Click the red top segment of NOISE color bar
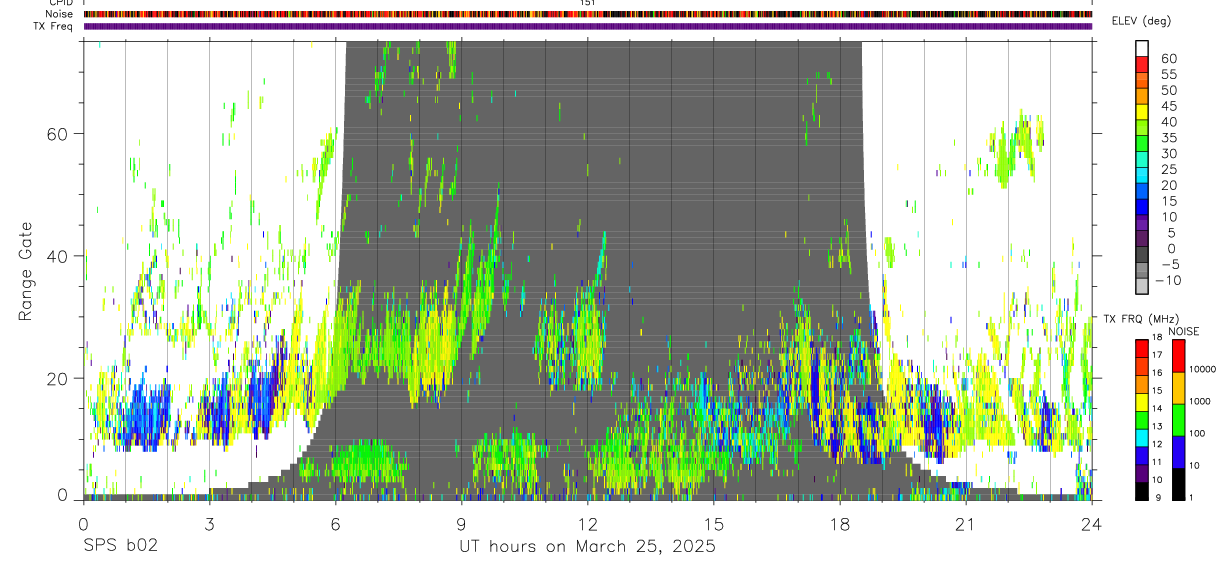The width and height of the screenshot is (1228, 567). 1178,355
